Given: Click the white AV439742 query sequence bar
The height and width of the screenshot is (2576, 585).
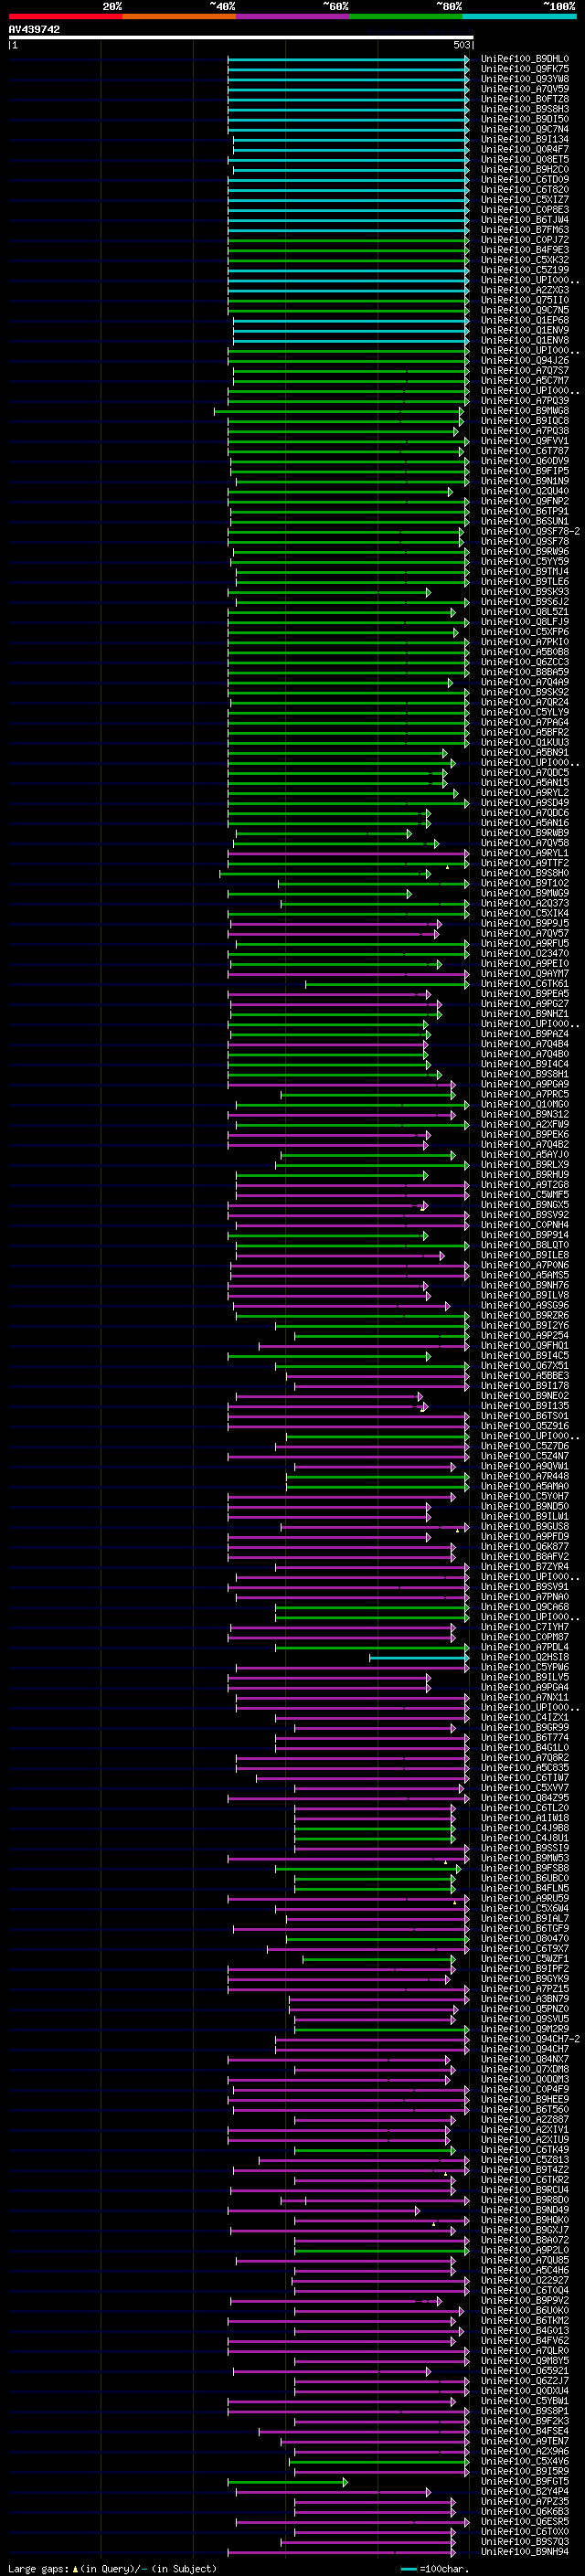Looking at the screenshot, I should (241, 38).
